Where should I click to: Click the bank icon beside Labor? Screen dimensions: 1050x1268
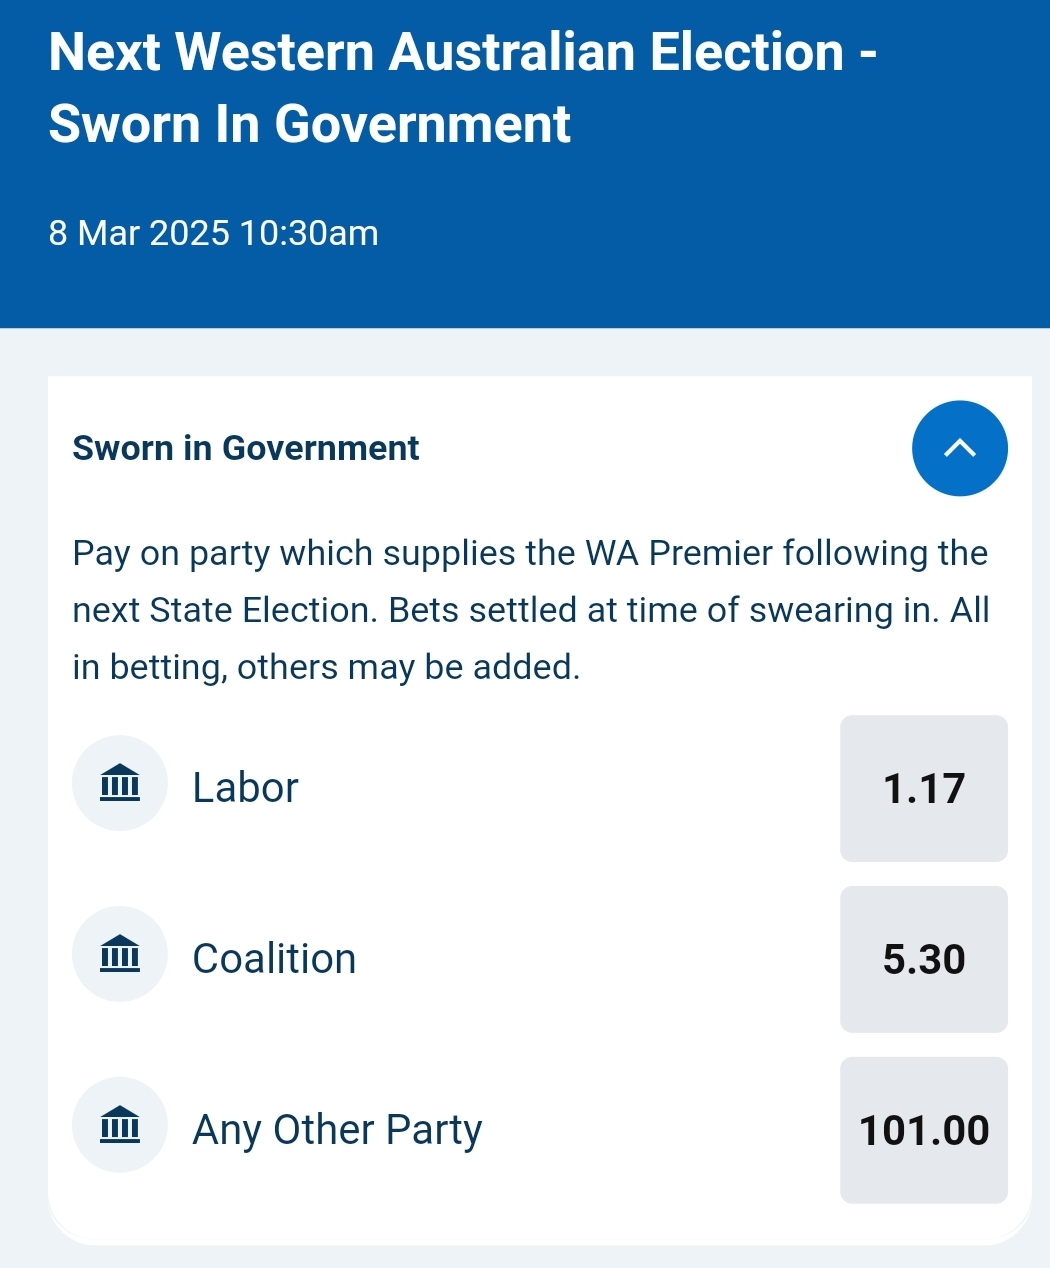click(120, 783)
